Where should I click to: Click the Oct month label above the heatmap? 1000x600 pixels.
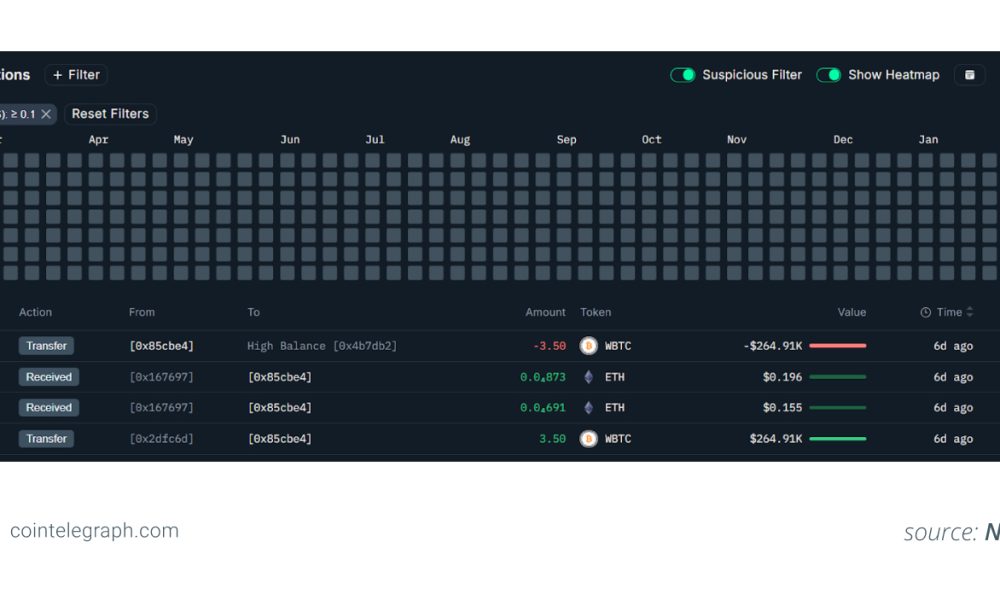pyautogui.click(x=651, y=139)
